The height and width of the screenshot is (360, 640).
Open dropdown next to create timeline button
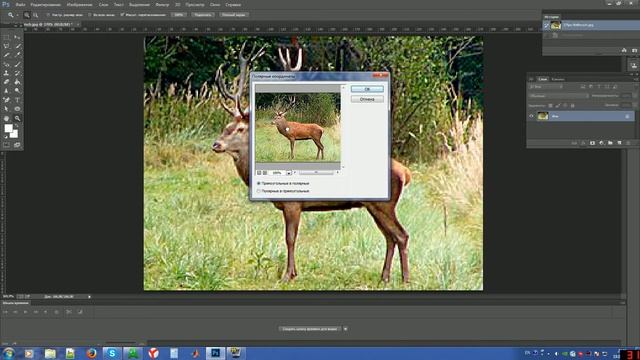(345, 329)
